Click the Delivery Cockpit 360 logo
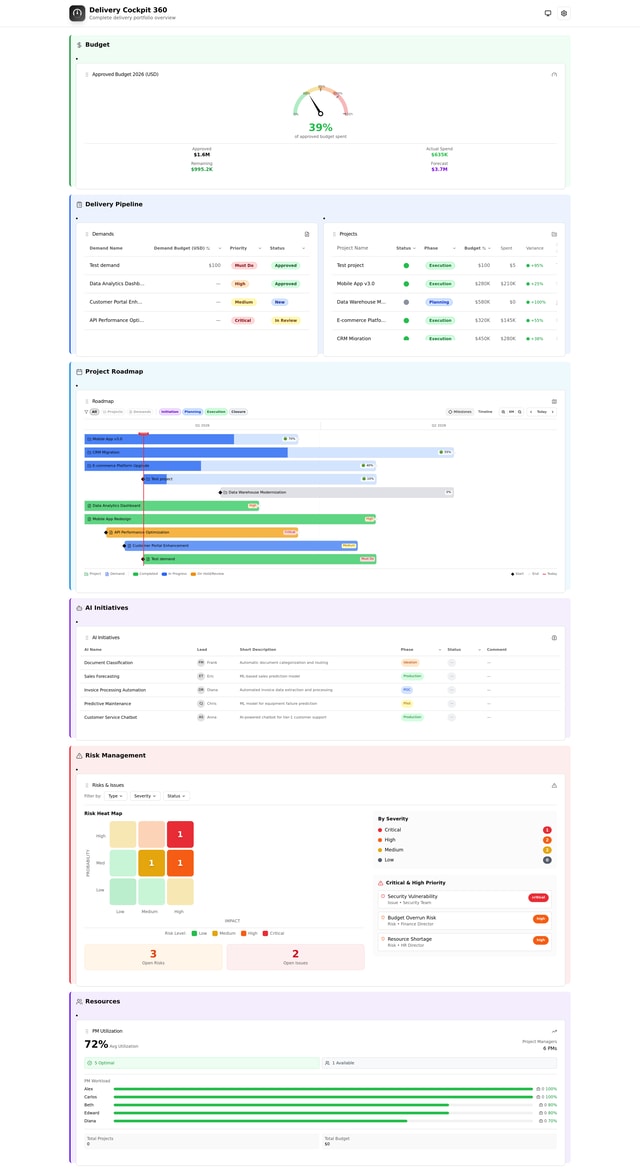The image size is (640, 1171). [x=77, y=13]
